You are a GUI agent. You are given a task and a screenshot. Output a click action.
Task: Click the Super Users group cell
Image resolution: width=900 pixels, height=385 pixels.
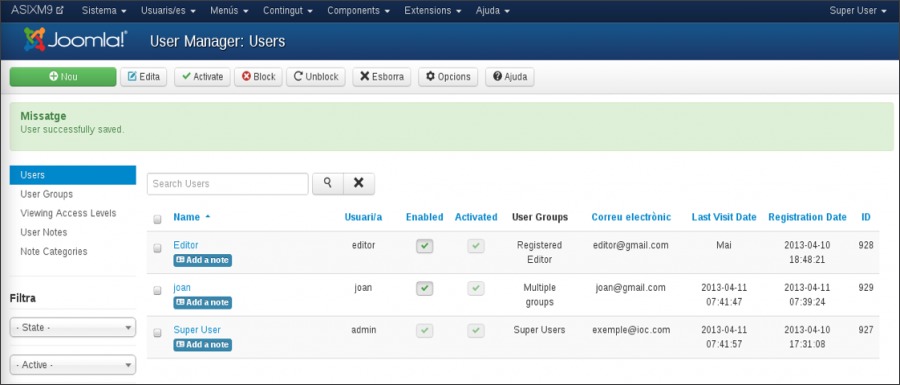click(540, 330)
